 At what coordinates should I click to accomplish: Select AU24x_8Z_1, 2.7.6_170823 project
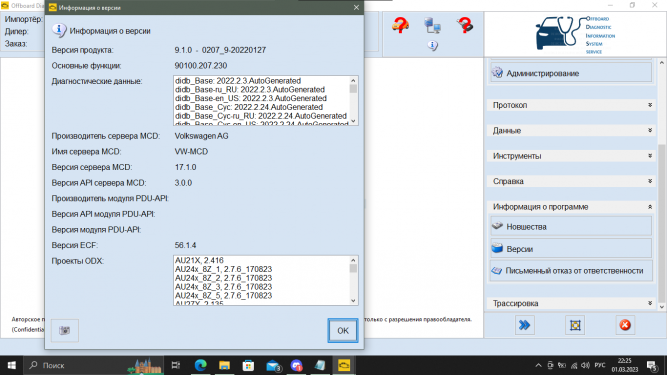click(x=223, y=269)
